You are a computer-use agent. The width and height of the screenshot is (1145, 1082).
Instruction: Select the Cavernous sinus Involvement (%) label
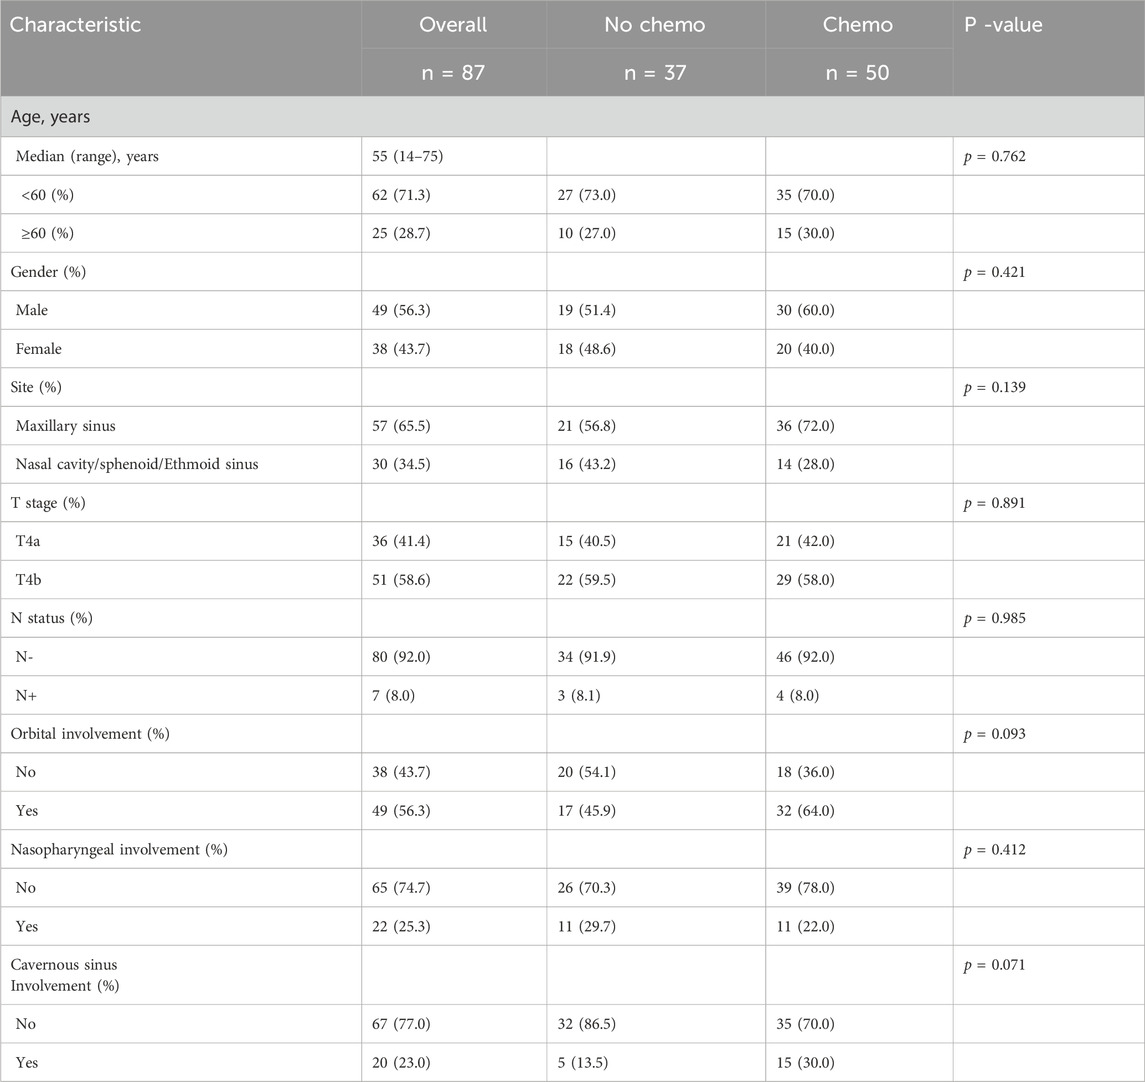coord(70,975)
